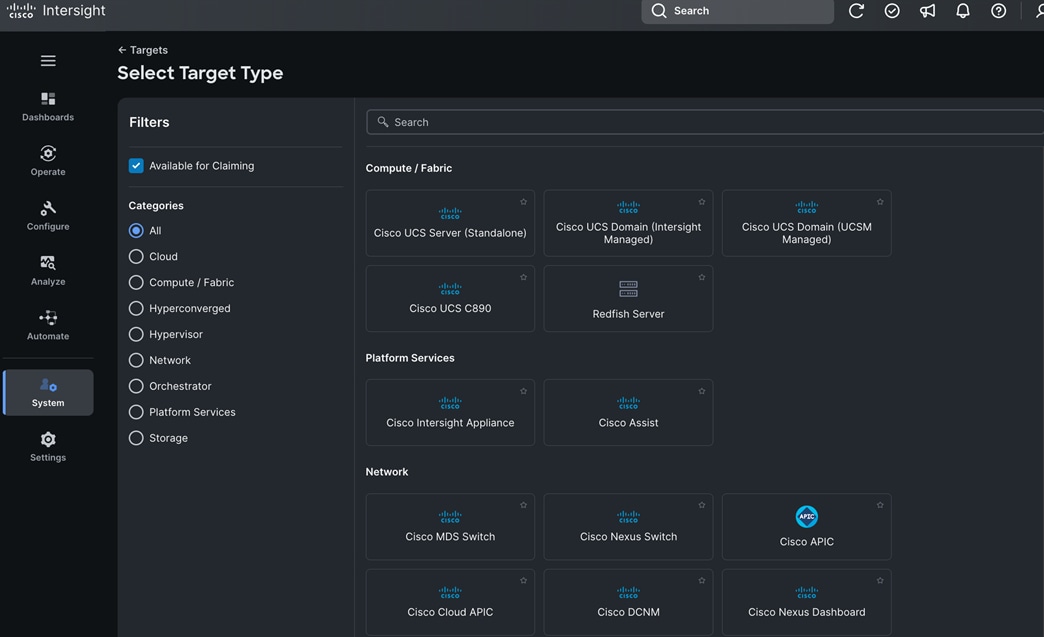Favorite the Cisco Cloud APIC star
This screenshot has height=637, width=1044.
pos(523,581)
